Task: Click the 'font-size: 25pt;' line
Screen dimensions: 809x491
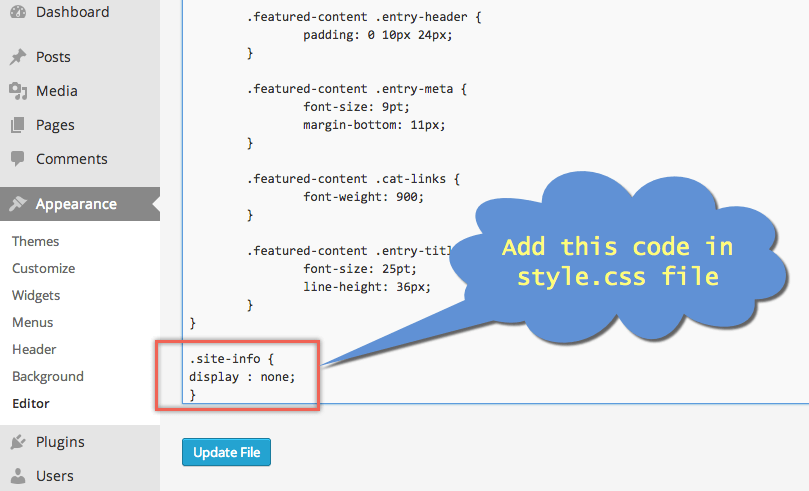Action: (x=360, y=269)
